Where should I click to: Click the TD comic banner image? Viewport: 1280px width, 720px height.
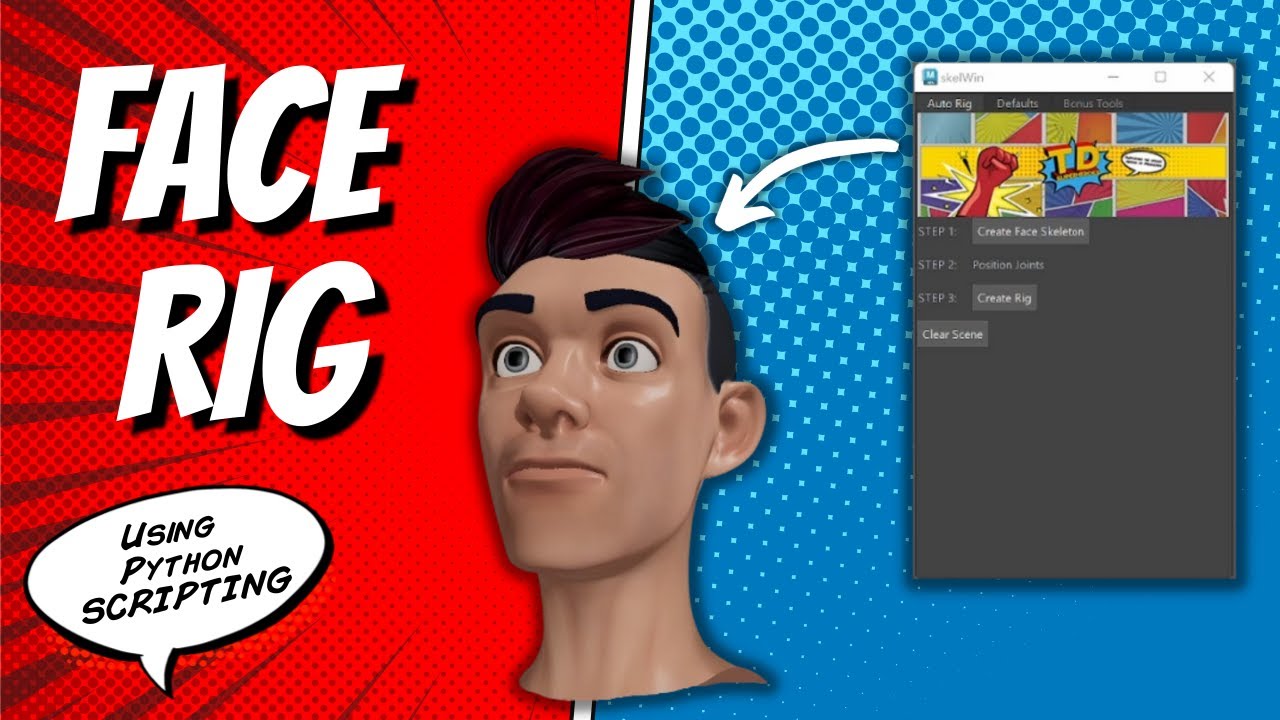coord(1073,164)
